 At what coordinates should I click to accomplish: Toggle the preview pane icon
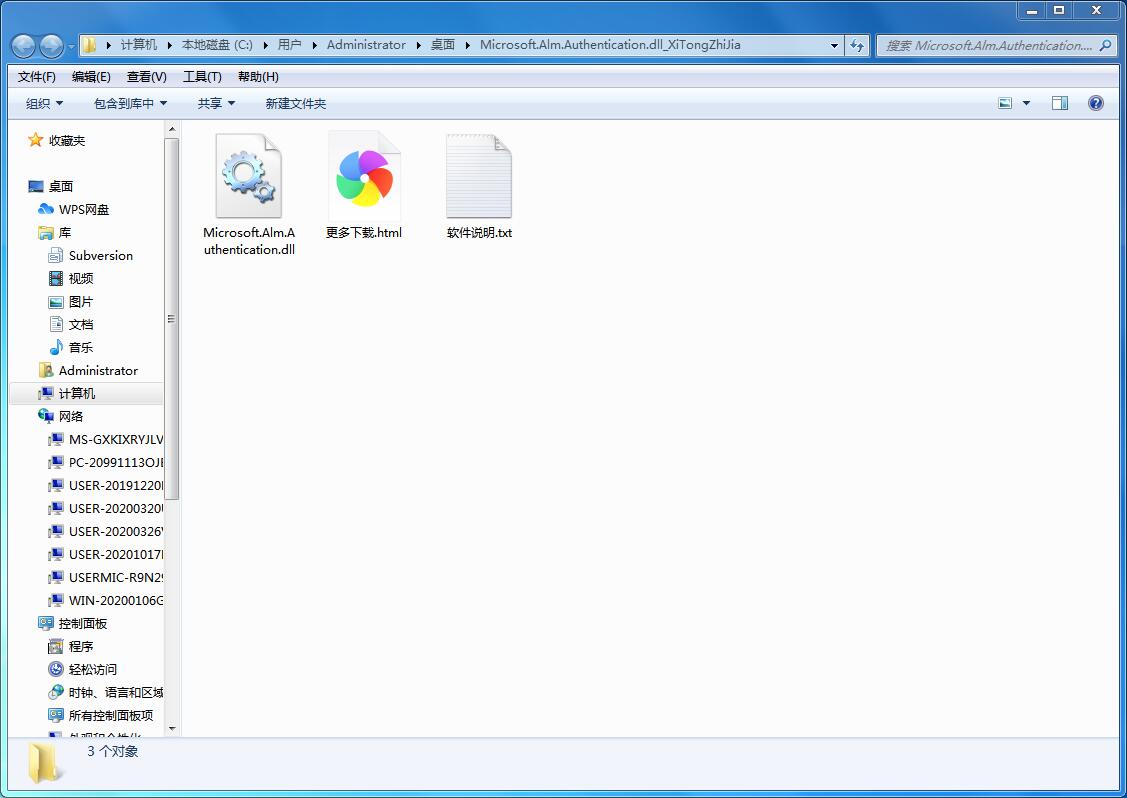click(x=1059, y=104)
